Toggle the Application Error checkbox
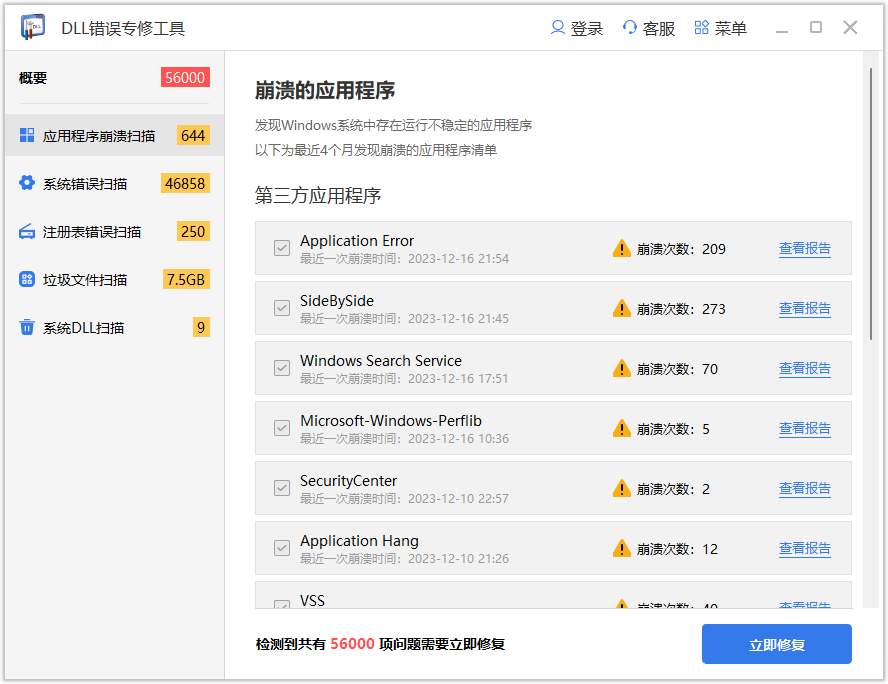This screenshot has height=684, width=888. [x=282, y=248]
